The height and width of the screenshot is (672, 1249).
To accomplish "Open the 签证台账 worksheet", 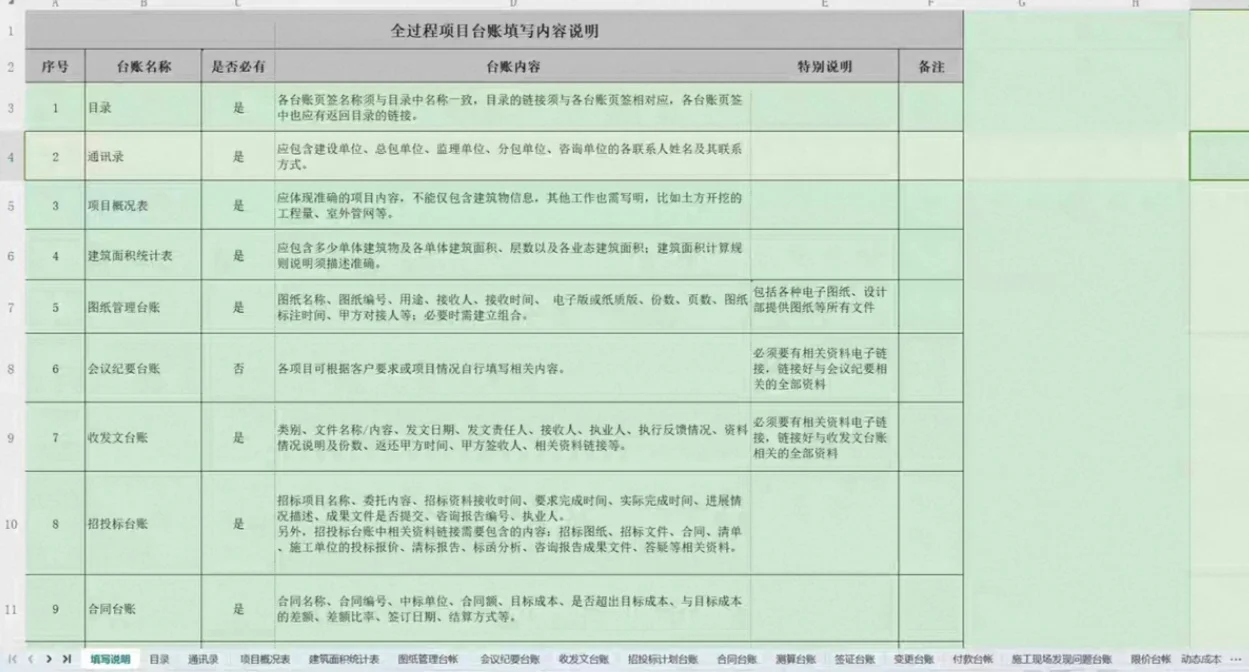I will point(855,658).
